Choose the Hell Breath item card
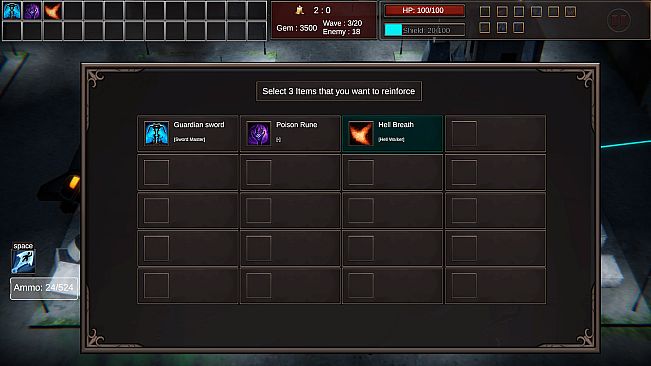This screenshot has width=651, height=366. coord(392,133)
